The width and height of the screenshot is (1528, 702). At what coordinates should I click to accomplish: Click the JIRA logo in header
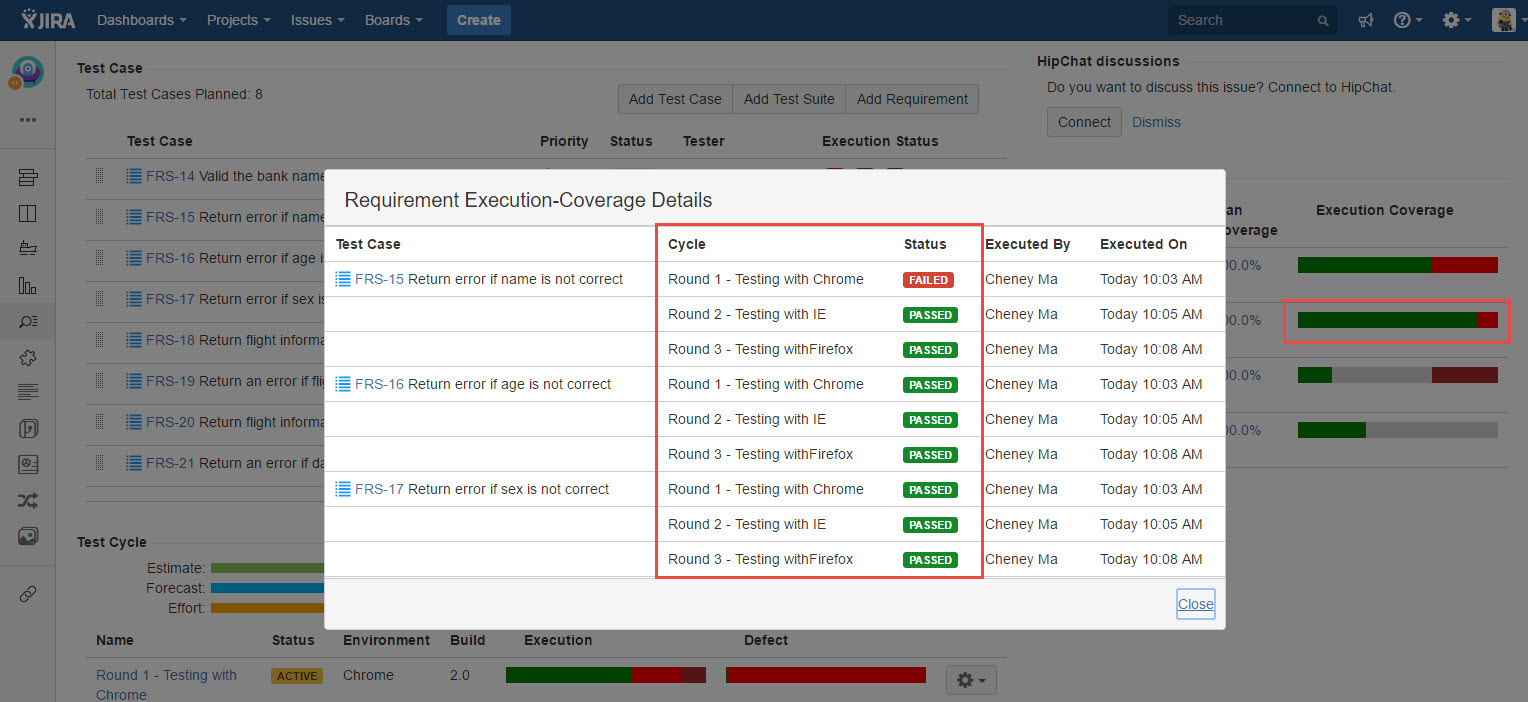(48, 20)
